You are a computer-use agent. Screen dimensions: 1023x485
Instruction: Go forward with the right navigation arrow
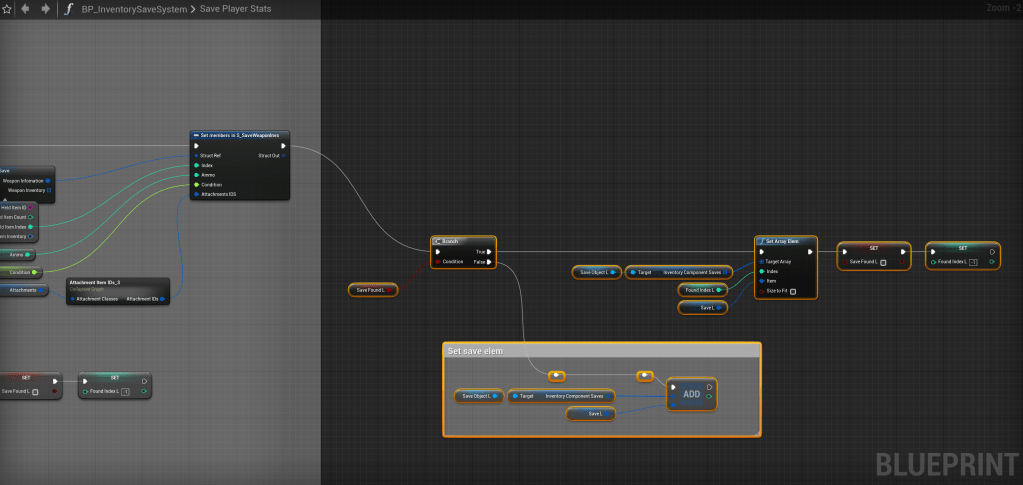(44, 9)
